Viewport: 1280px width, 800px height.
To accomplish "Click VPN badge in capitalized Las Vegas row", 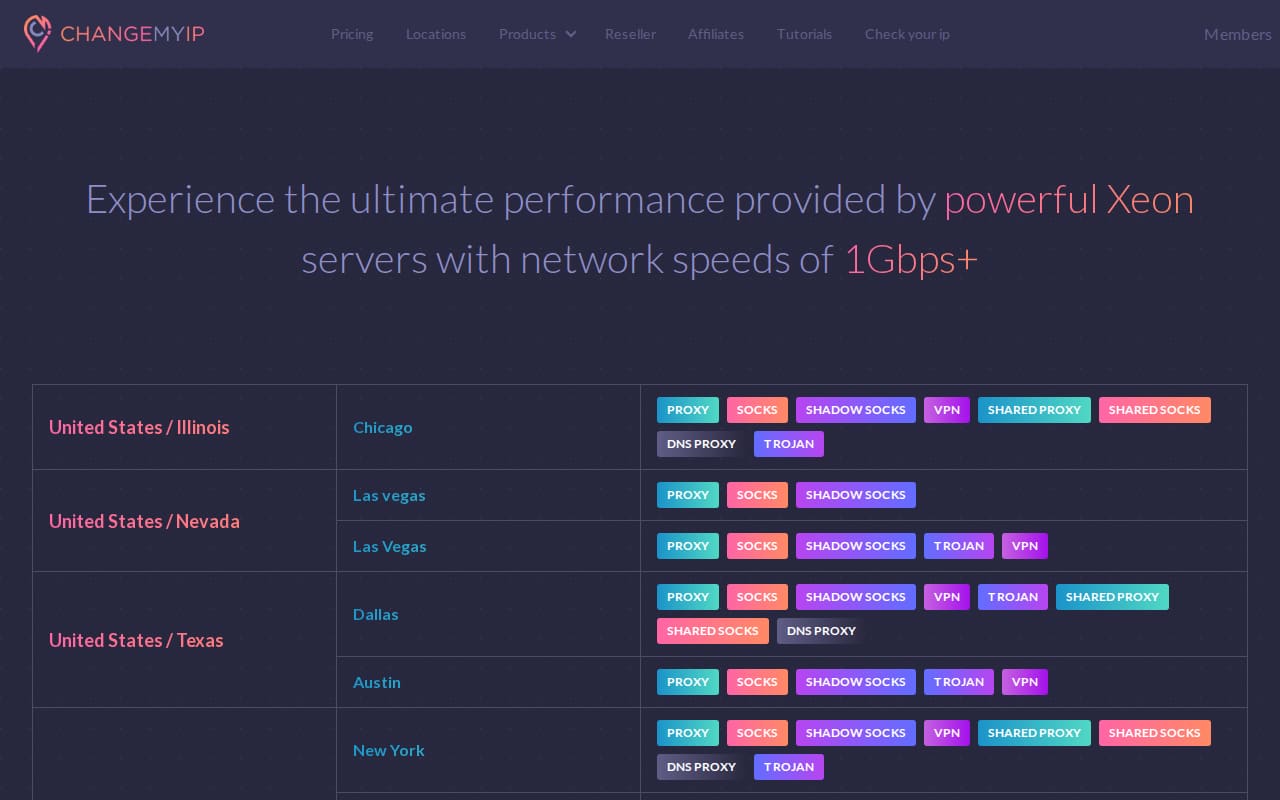I will point(1025,546).
